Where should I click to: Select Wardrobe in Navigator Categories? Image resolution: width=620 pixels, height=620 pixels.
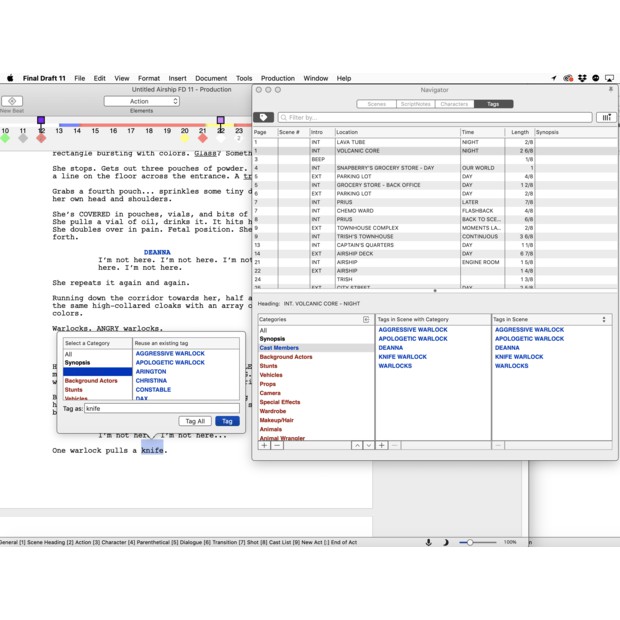[x=273, y=411]
